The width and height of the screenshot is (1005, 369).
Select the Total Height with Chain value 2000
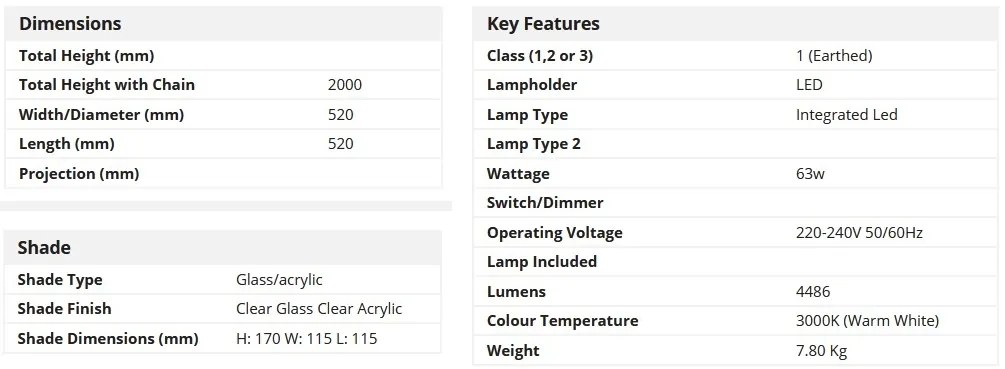tap(345, 85)
